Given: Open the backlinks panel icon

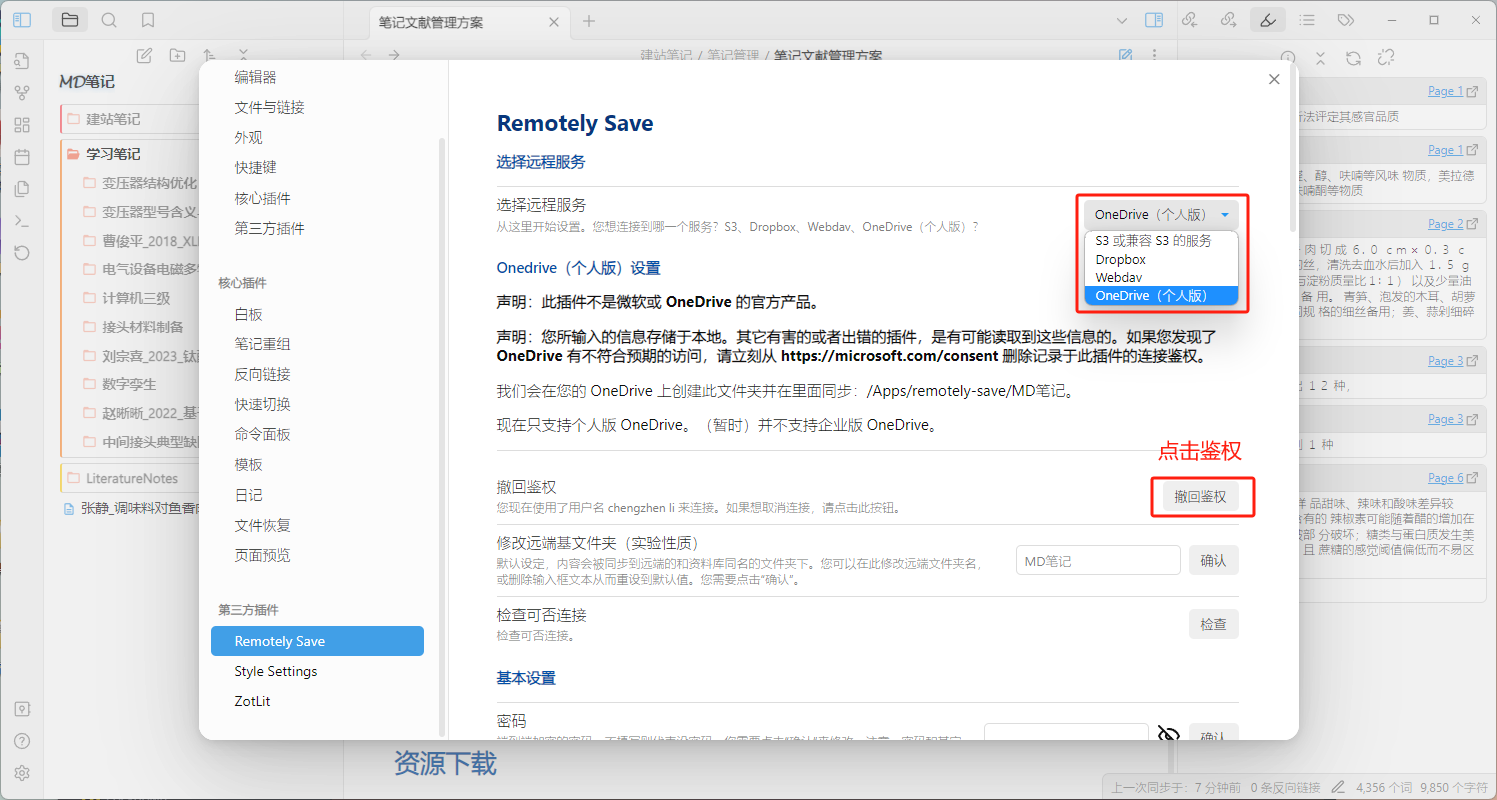Looking at the screenshot, I should pos(1190,19).
